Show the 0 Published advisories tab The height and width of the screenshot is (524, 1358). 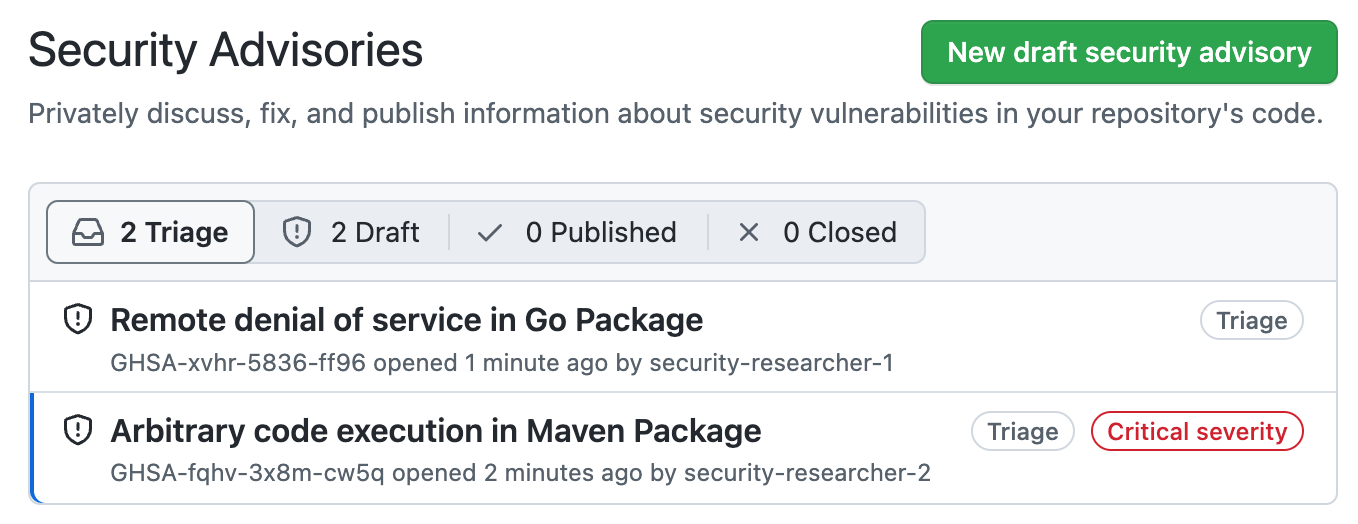point(601,233)
